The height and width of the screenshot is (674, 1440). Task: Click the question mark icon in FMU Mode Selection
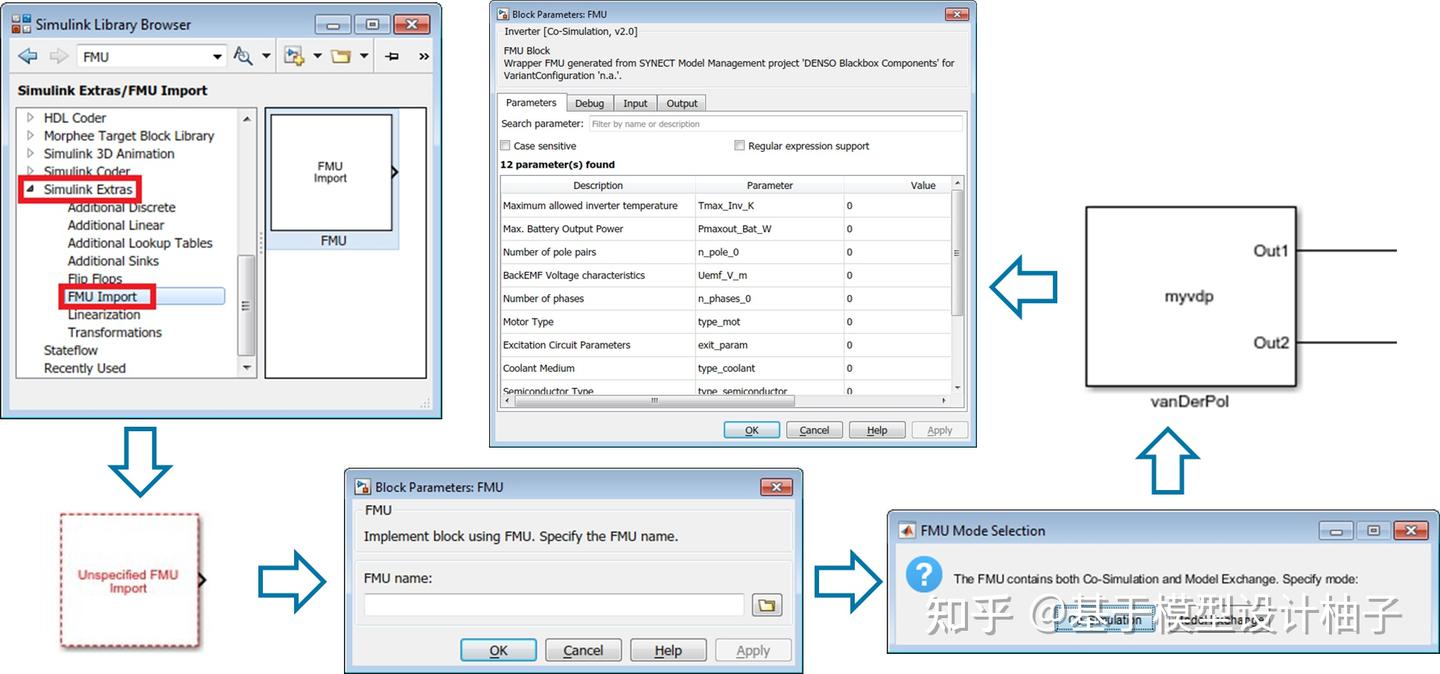[923, 574]
